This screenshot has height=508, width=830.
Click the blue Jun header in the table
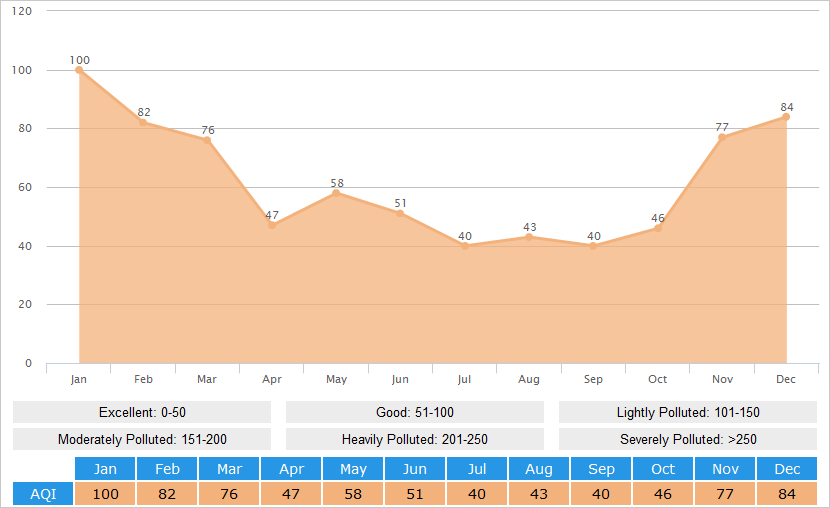point(415,469)
